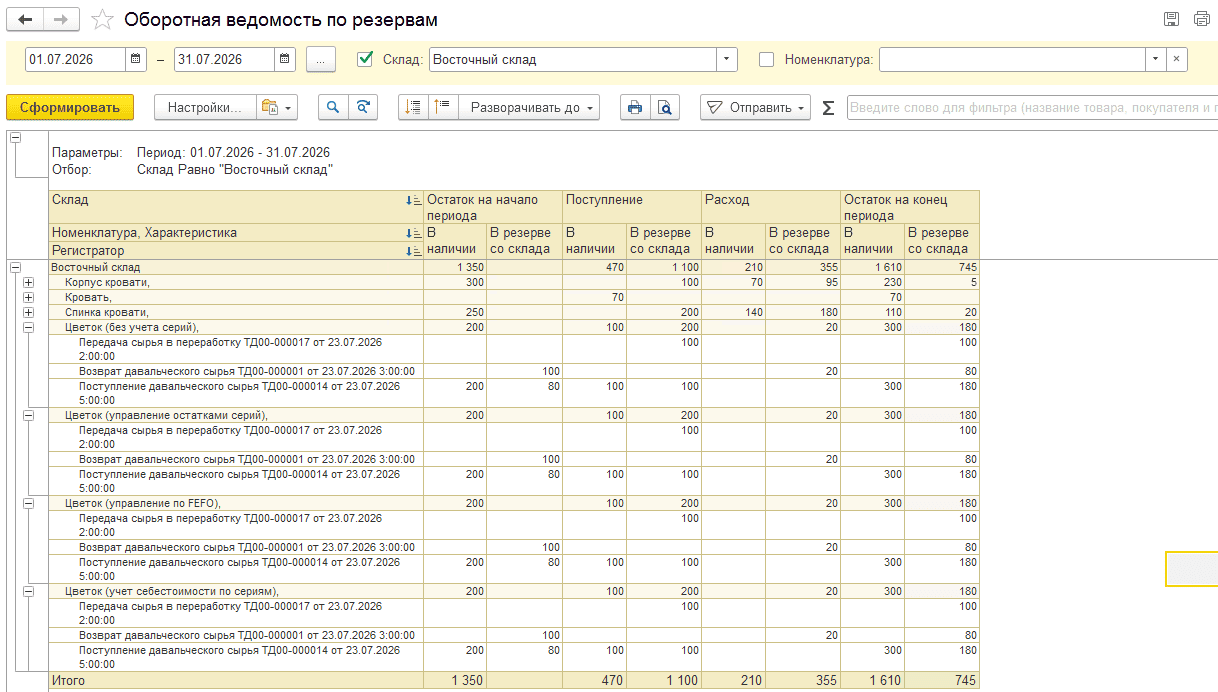Open the Настройки... button
The height and width of the screenshot is (692, 1218).
(205, 108)
